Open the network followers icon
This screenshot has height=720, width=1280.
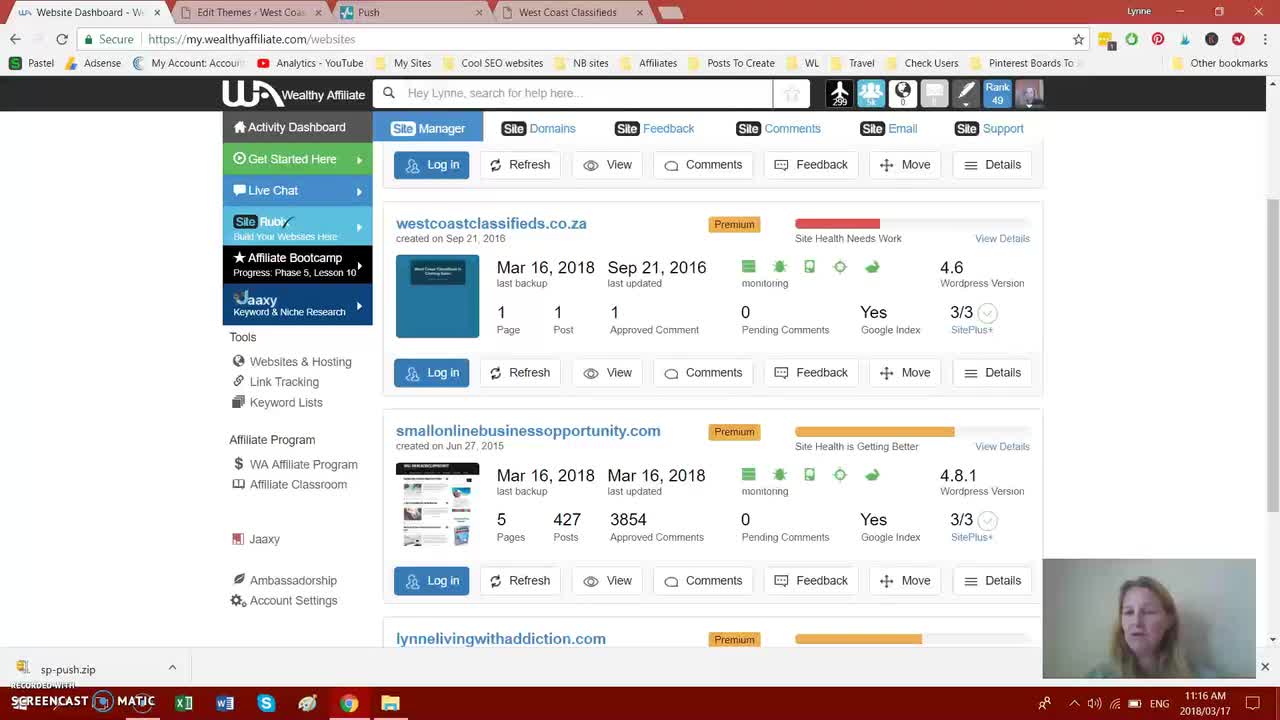870,93
